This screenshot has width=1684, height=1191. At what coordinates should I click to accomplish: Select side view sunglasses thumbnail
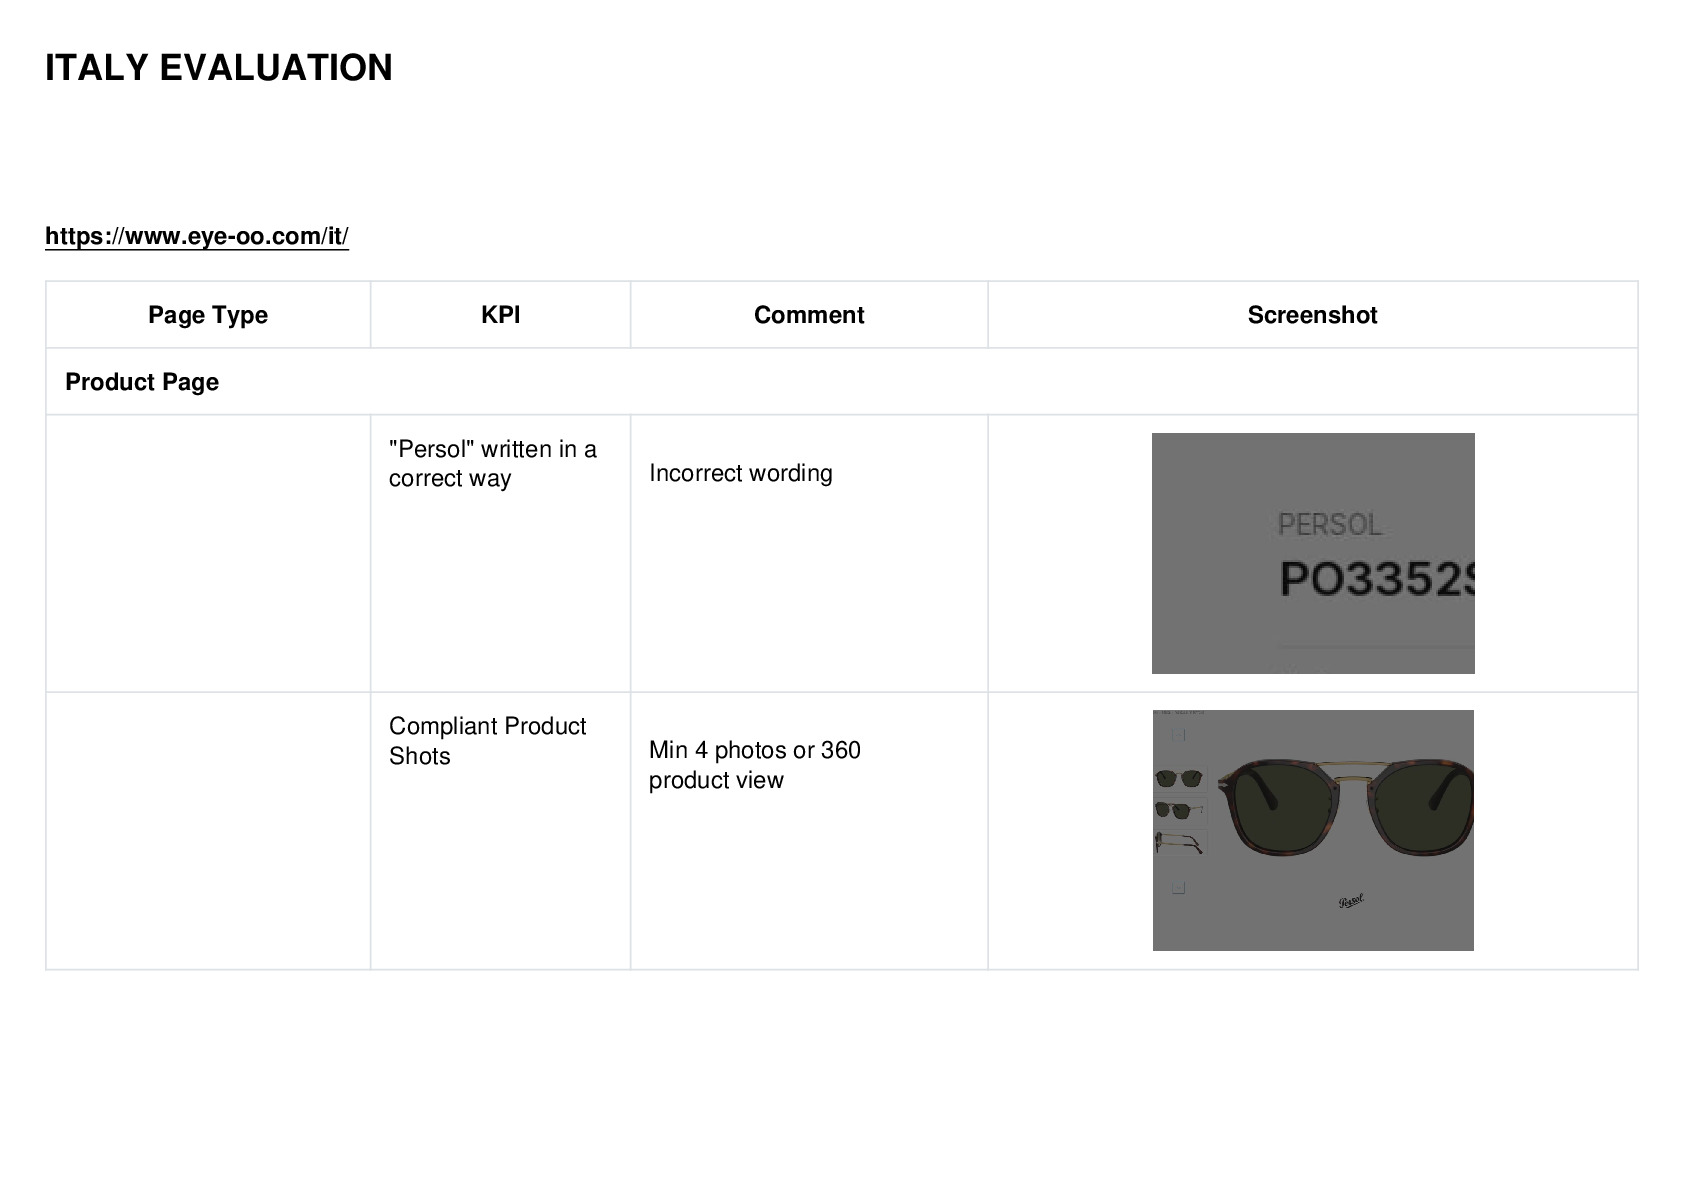[1180, 842]
